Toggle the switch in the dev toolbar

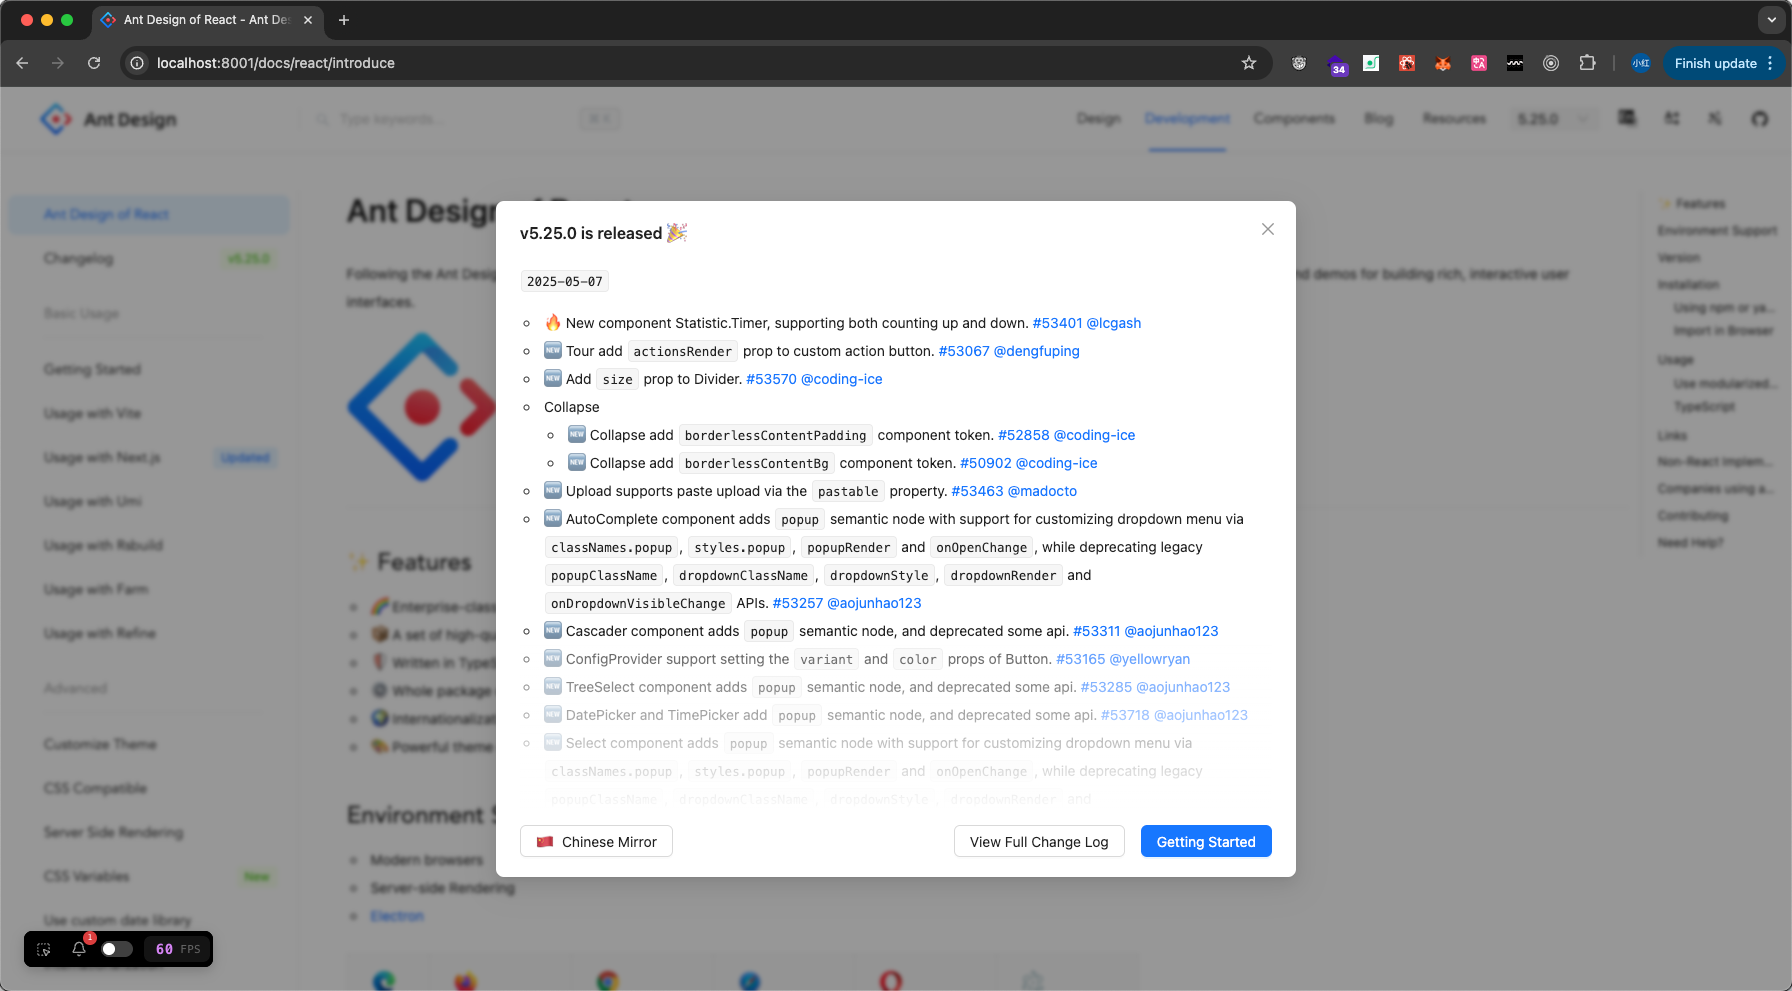point(116,949)
